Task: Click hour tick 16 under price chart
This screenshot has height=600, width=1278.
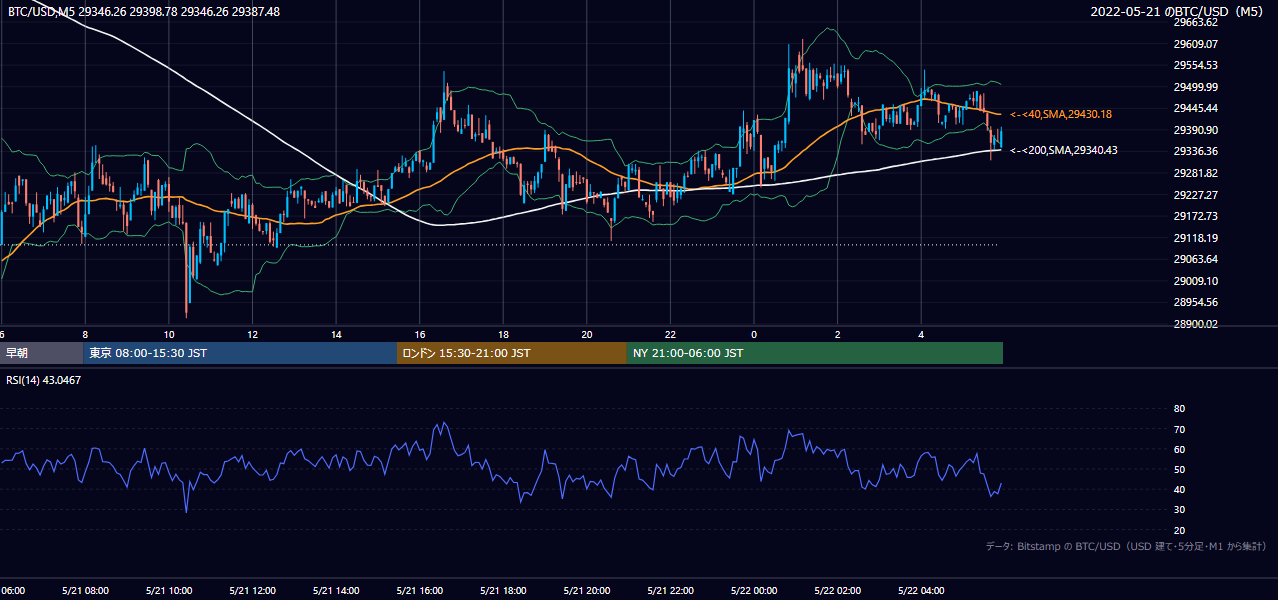Action: (420, 335)
